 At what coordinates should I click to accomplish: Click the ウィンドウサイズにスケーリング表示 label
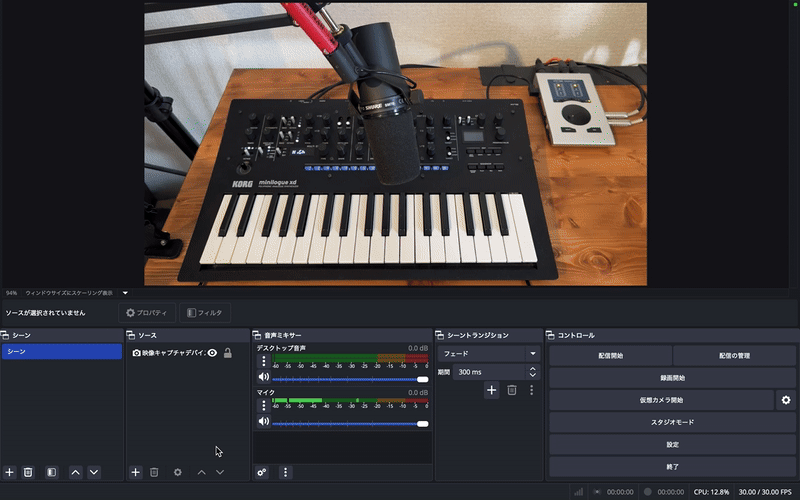69,293
